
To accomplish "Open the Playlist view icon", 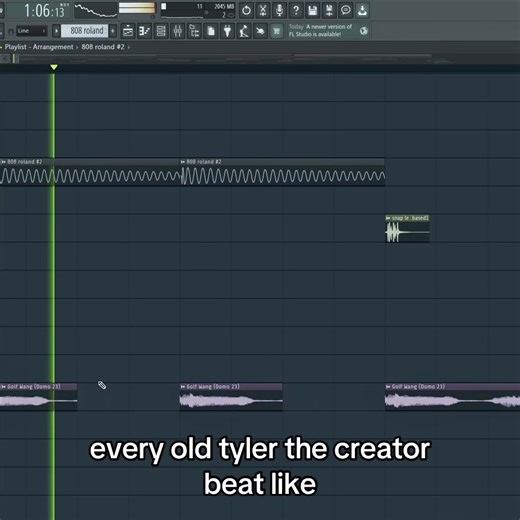I will pyautogui.click(x=128, y=31).
